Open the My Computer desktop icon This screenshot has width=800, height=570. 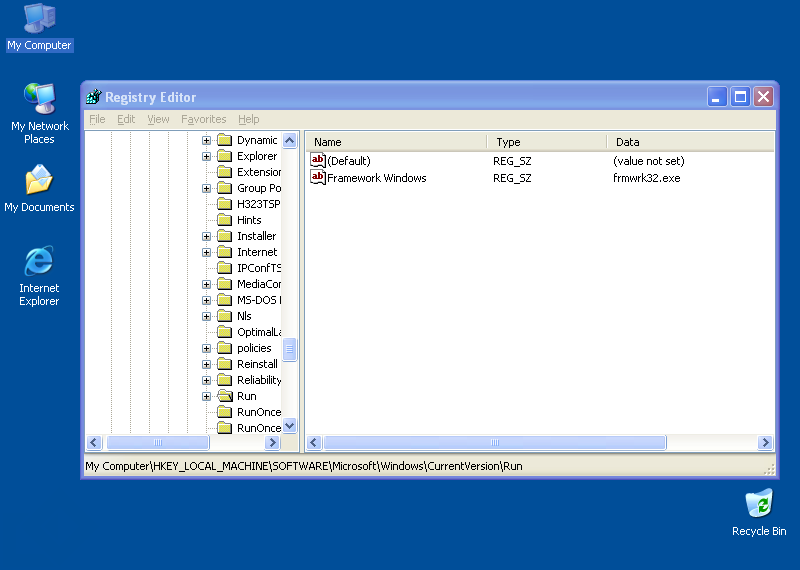(39, 18)
